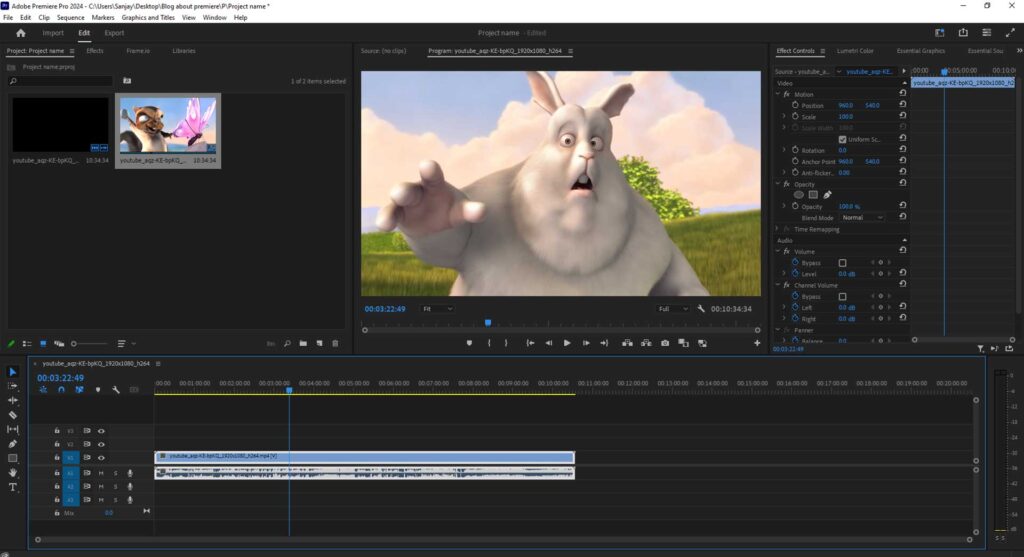Step forward one frame
Viewport: 1024px width, 557px height.
point(586,343)
